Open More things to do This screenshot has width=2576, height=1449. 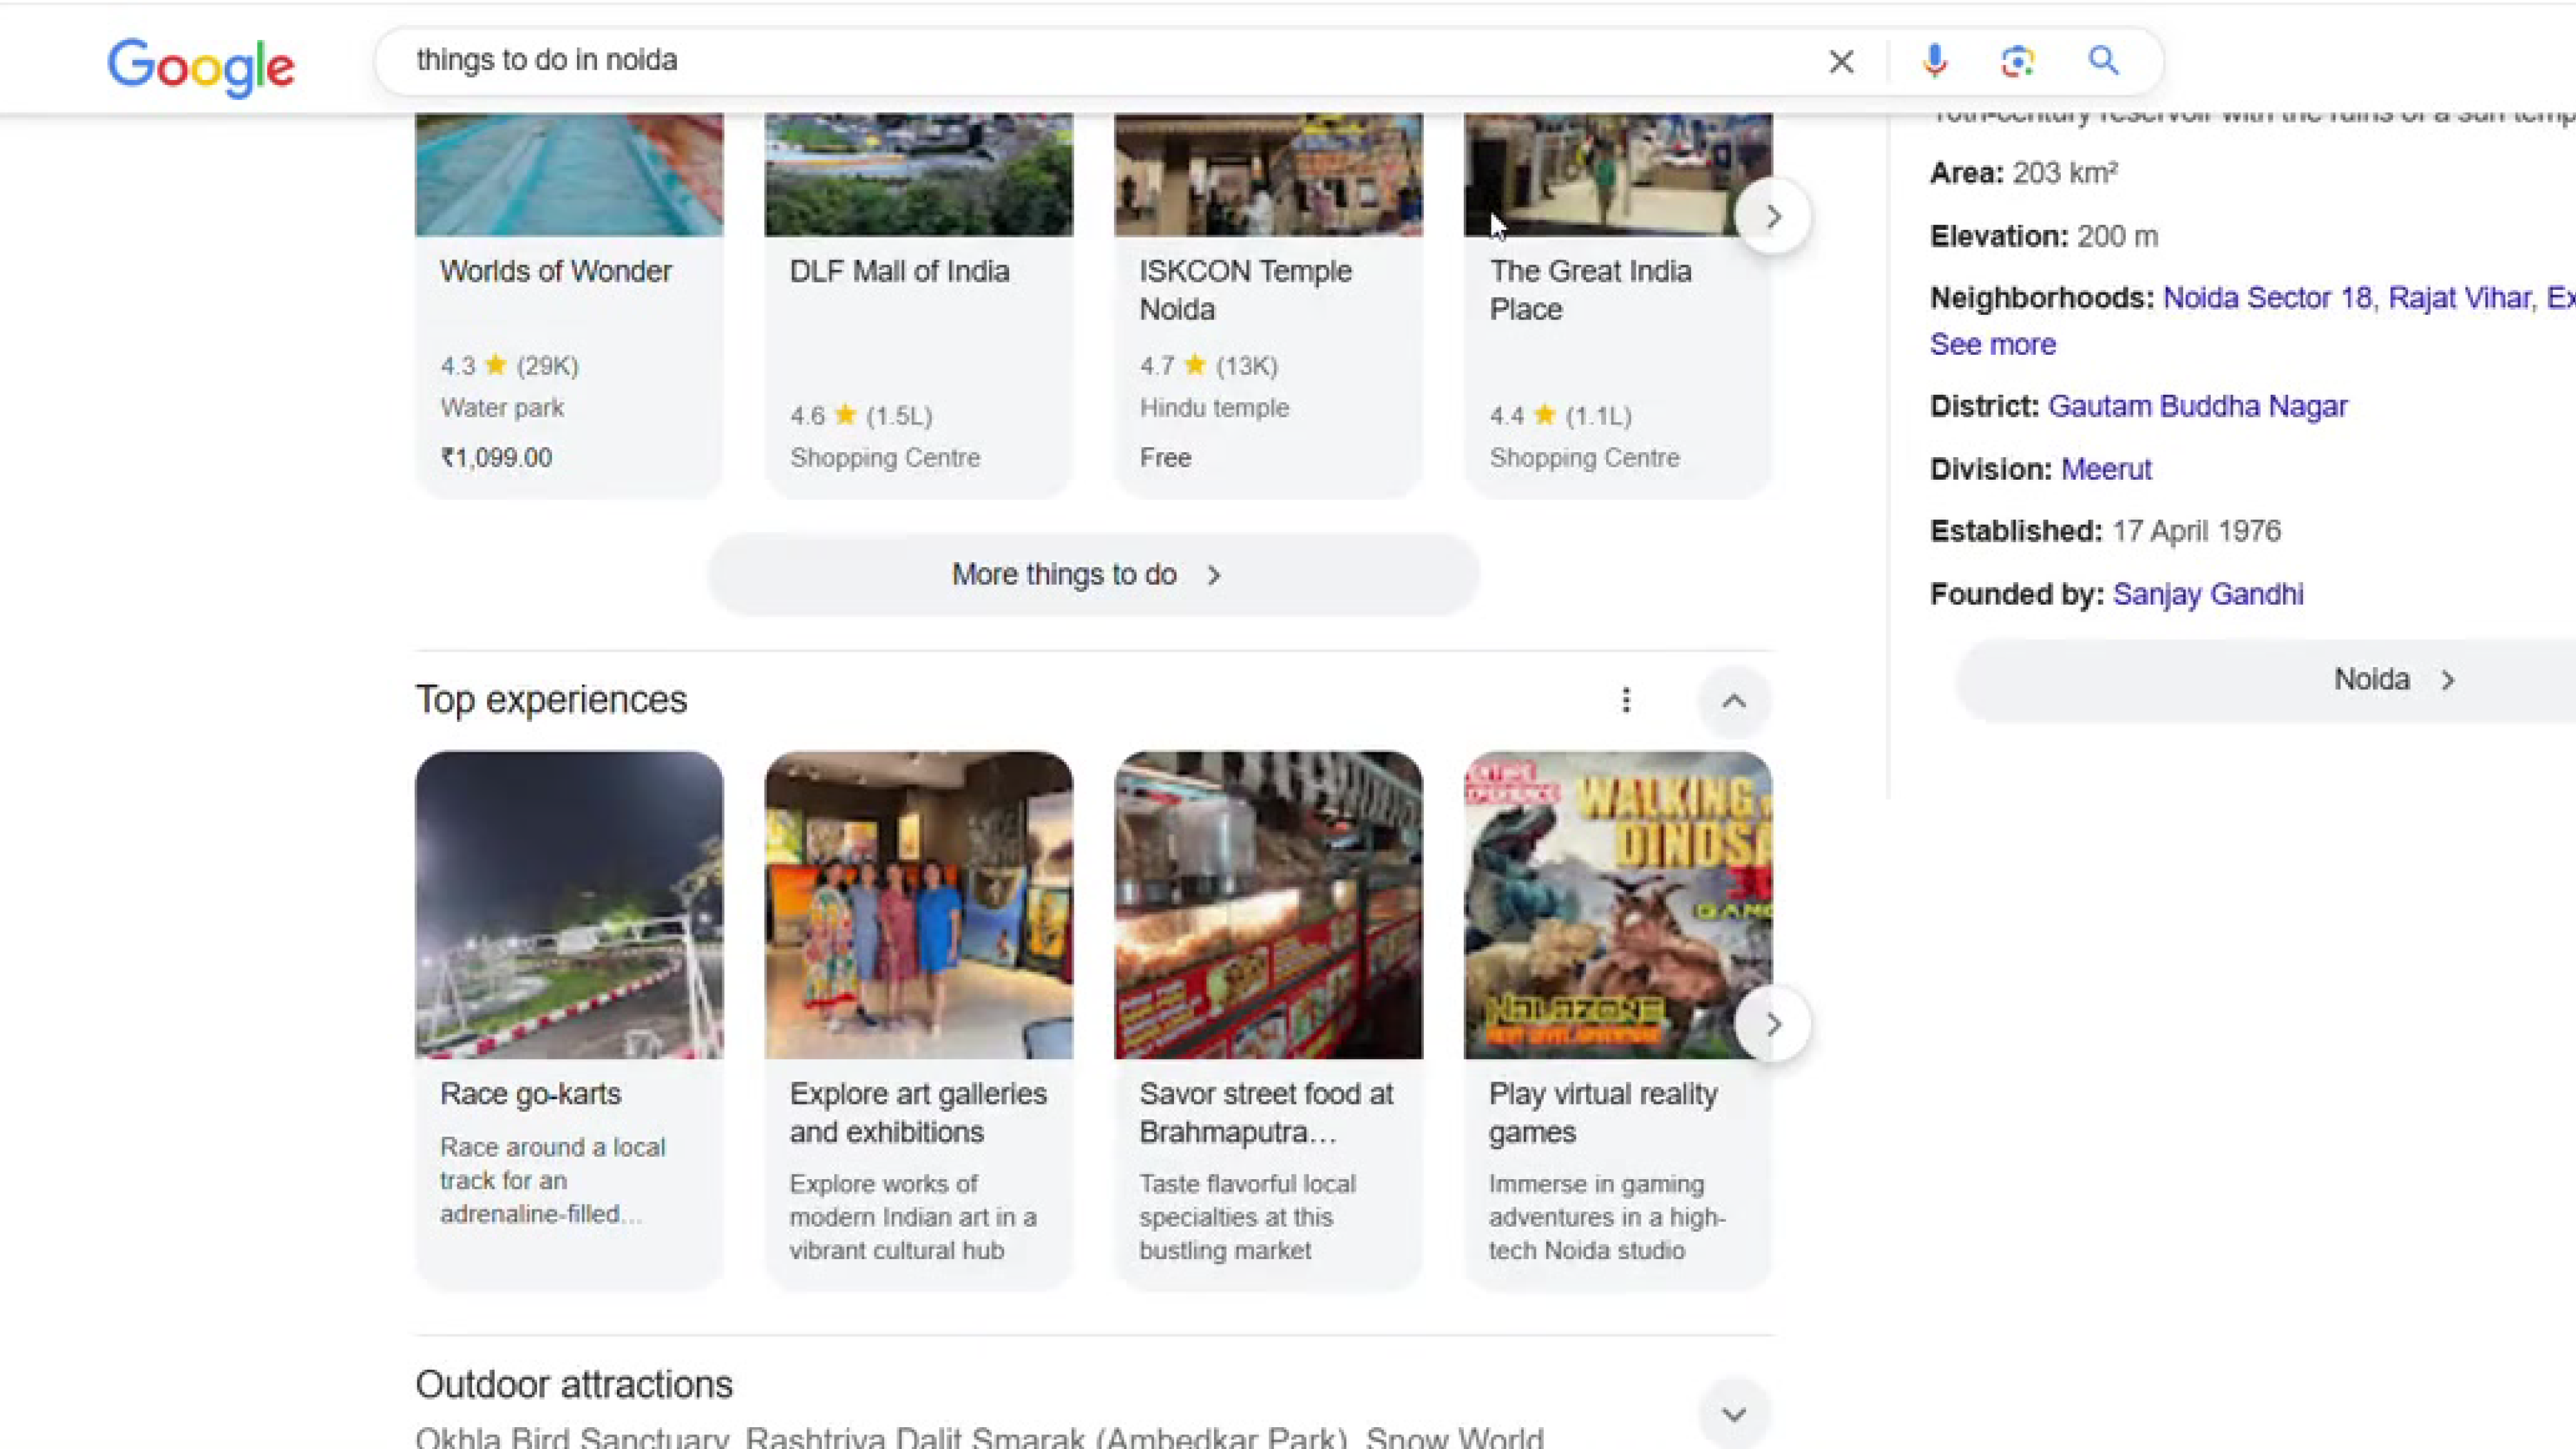(1092, 575)
